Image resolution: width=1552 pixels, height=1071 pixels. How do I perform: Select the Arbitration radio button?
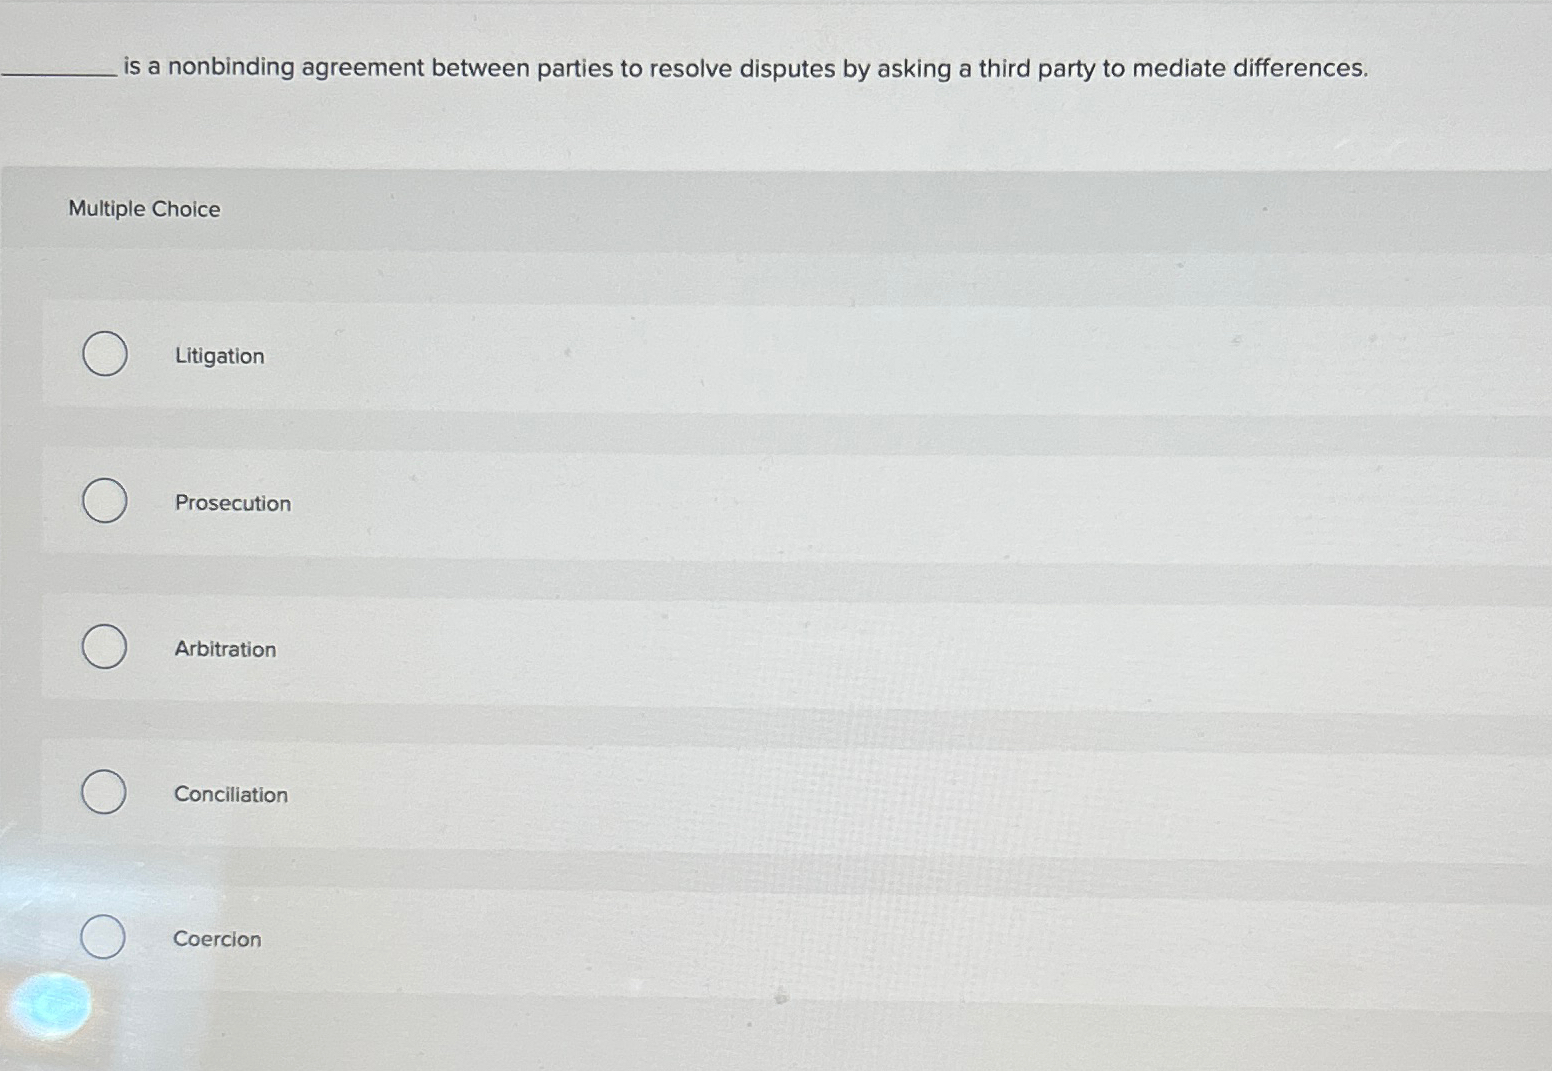coord(104,647)
